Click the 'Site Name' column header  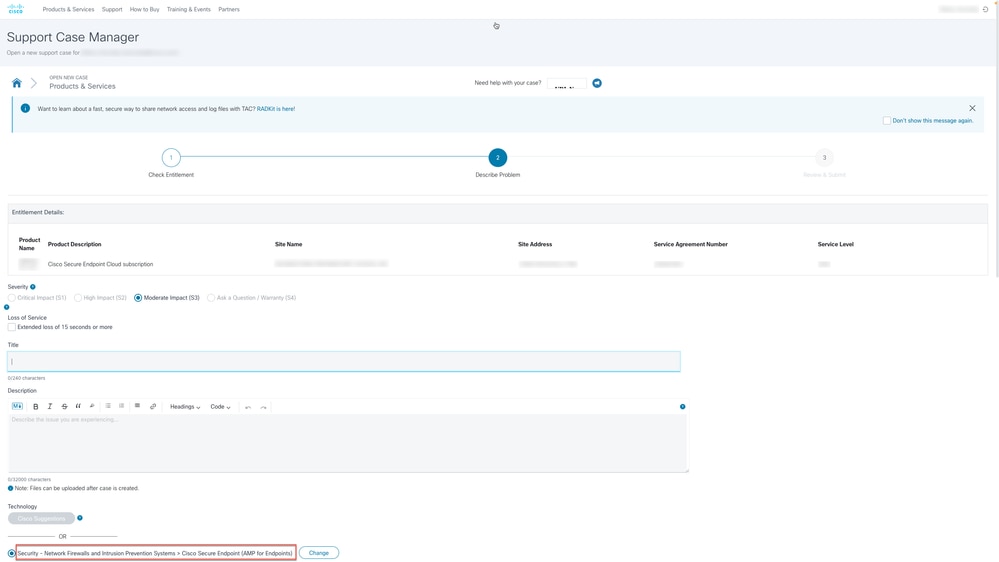coord(289,244)
